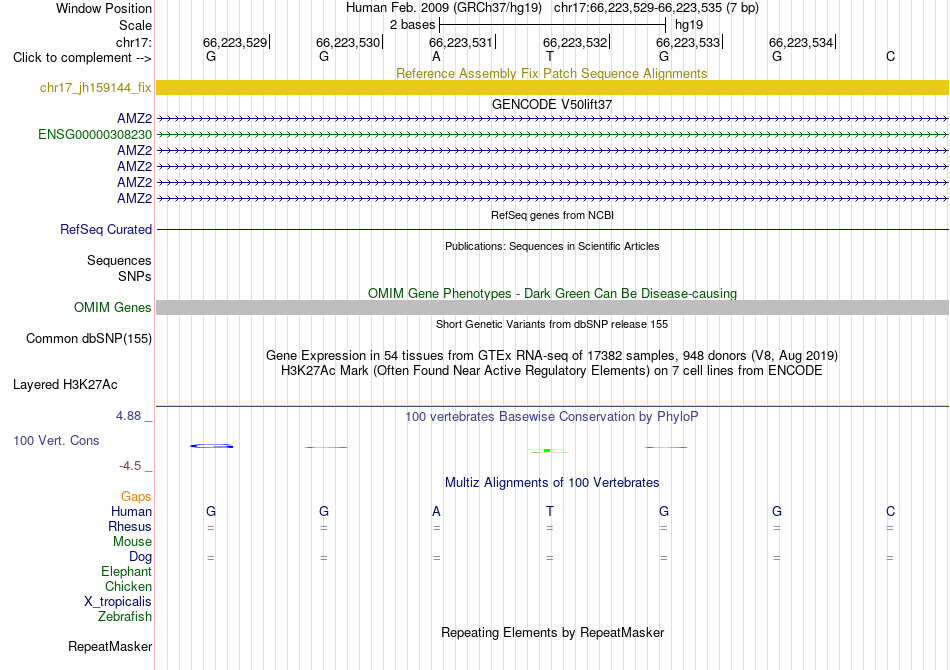Viewport: 950px width, 670px height.
Task: Click the Window Position label
Action: (x=104, y=8)
